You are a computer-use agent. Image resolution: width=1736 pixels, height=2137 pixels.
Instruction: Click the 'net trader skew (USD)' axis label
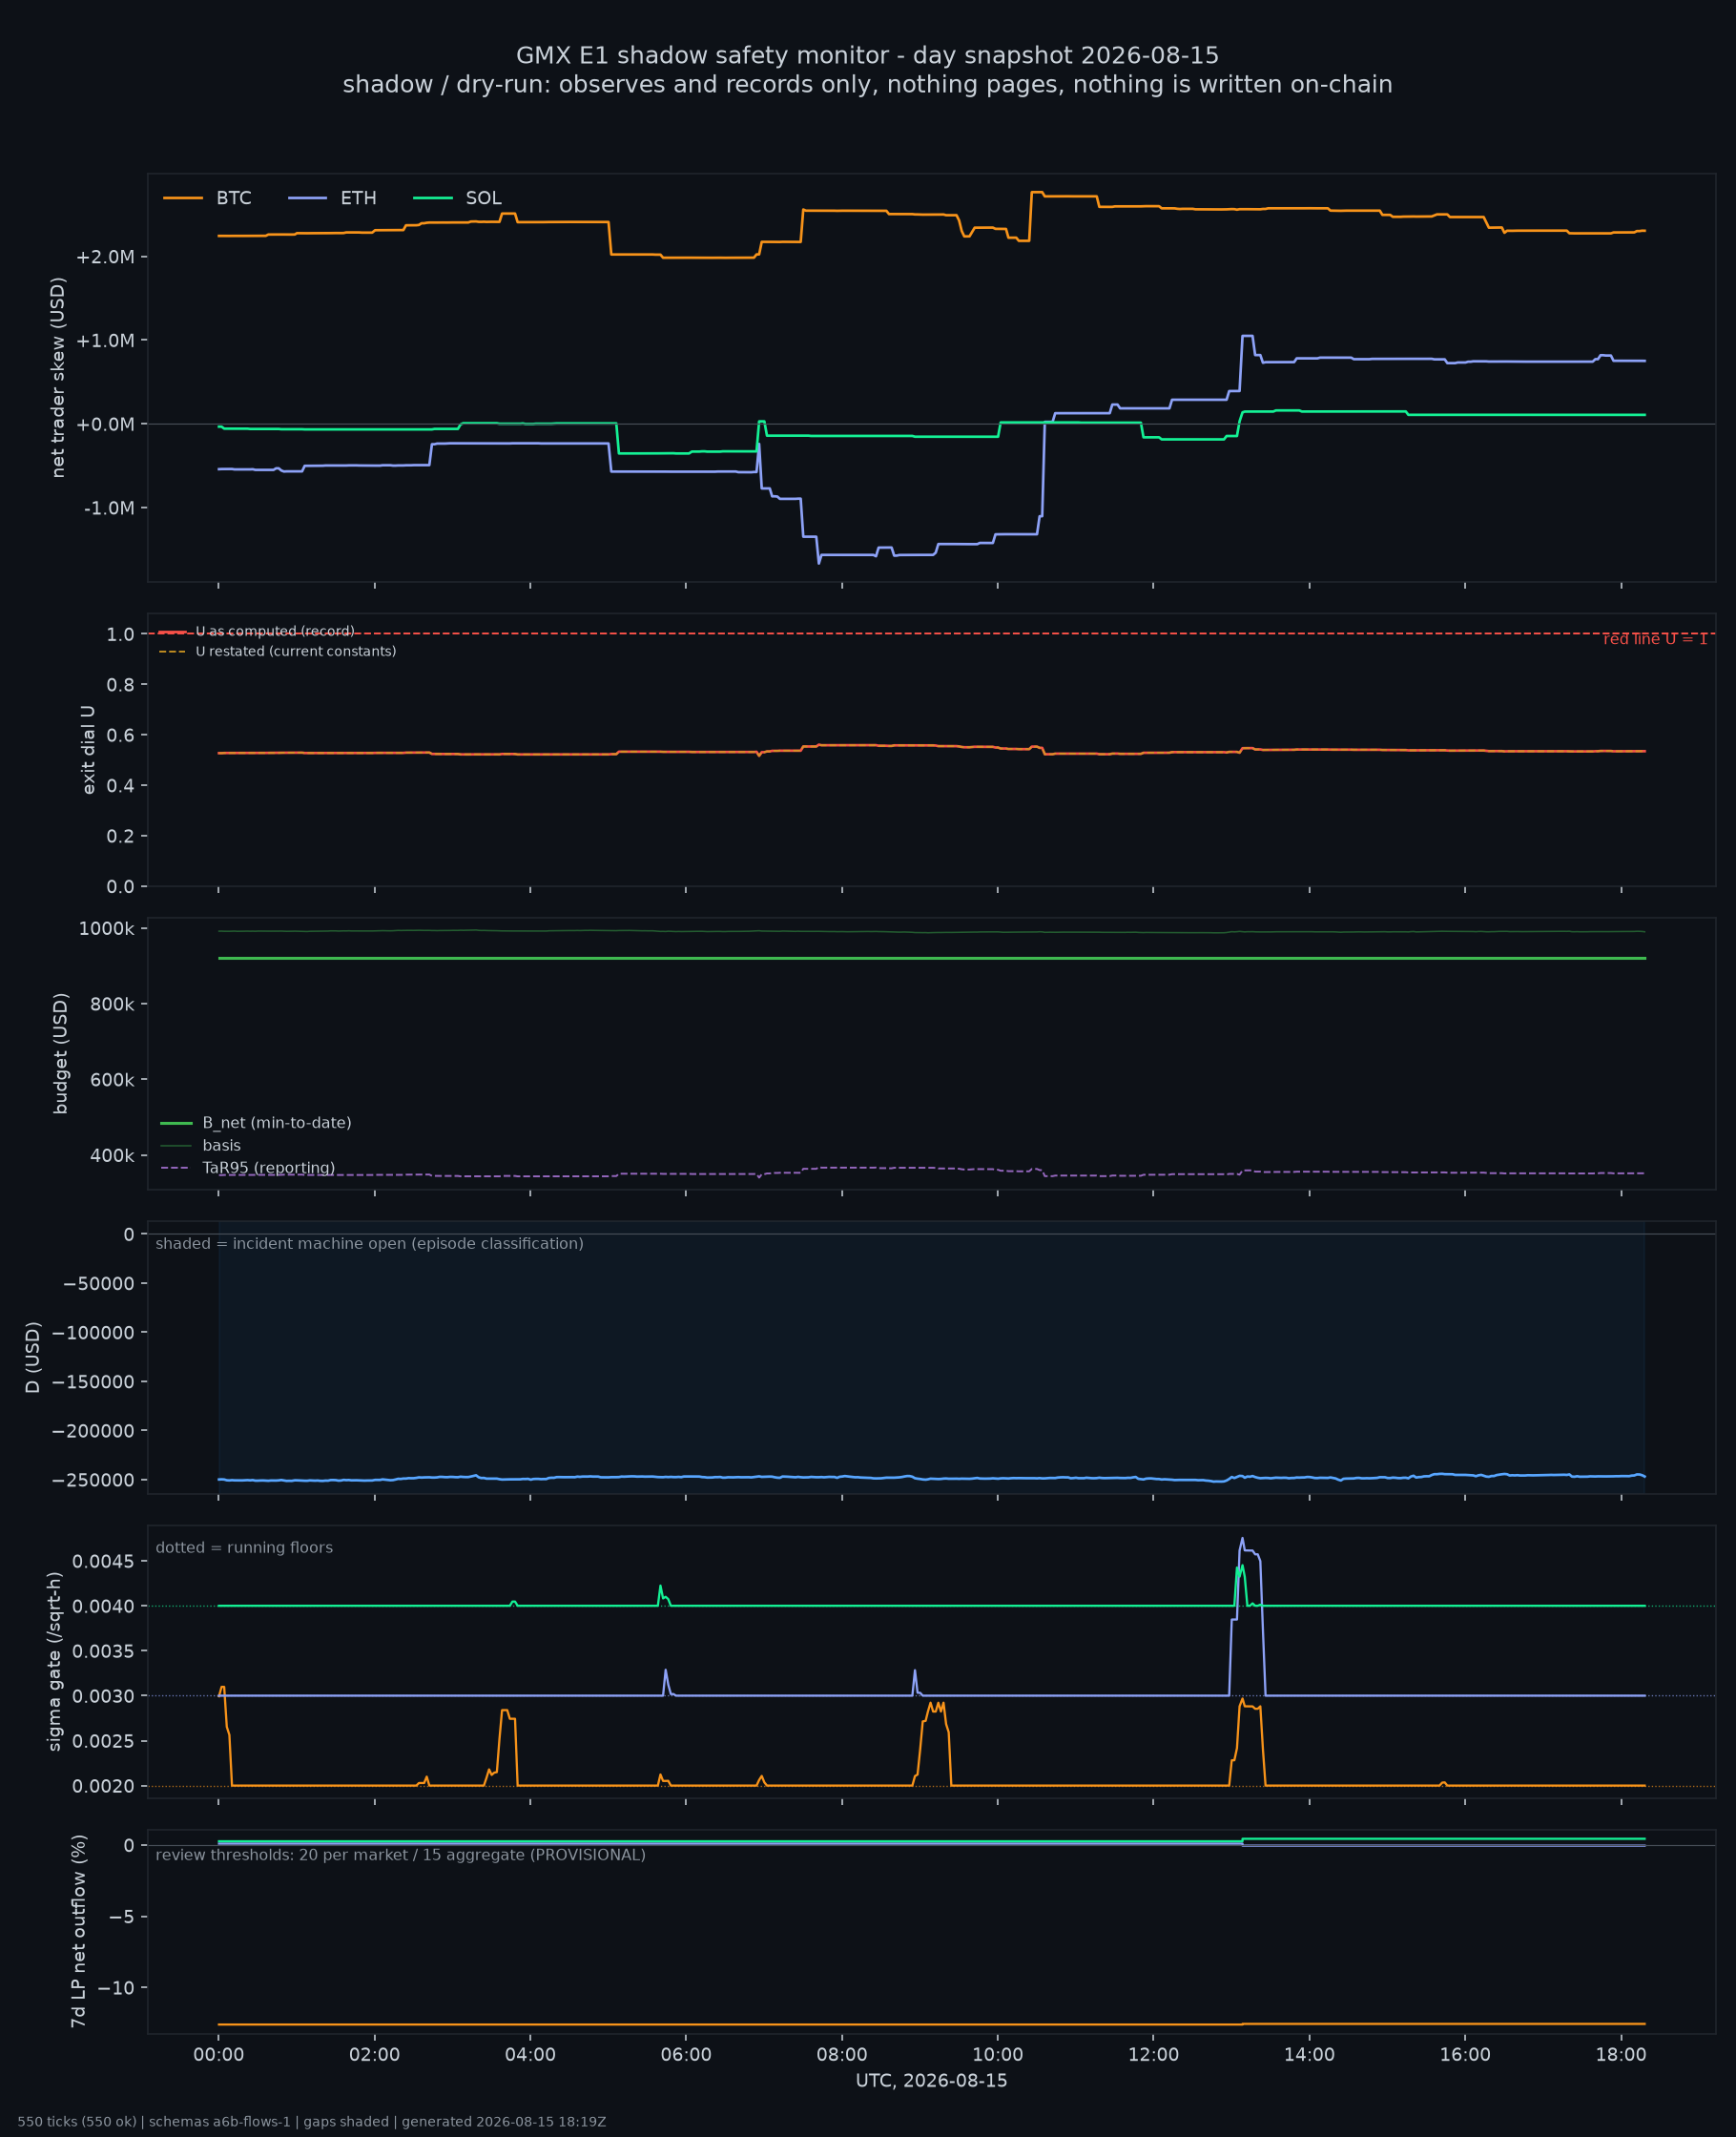pos(58,378)
